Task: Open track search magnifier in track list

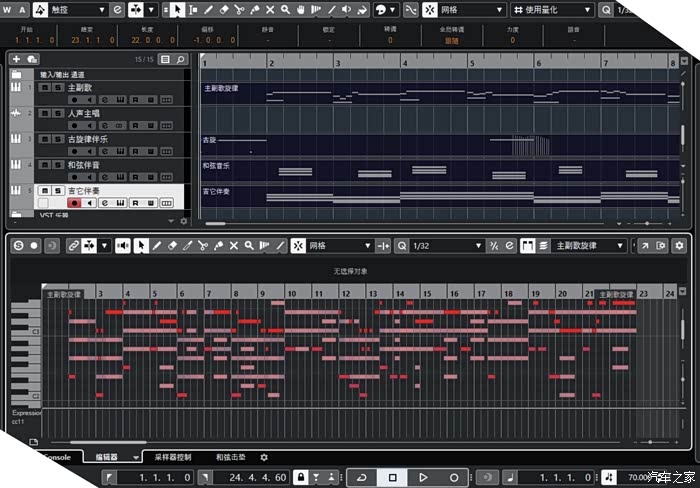Action: (182, 59)
